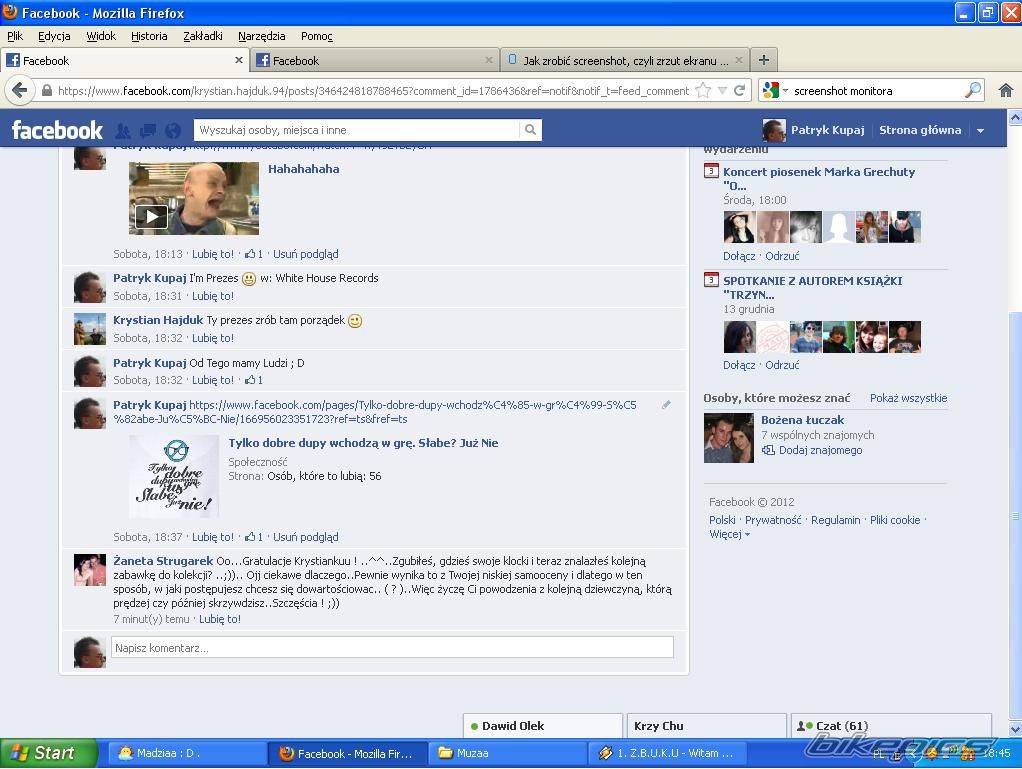This screenshot has width=1022, height=769.
Task: Click edit pencil on Patryk's link comment
Action: [666, 405]
